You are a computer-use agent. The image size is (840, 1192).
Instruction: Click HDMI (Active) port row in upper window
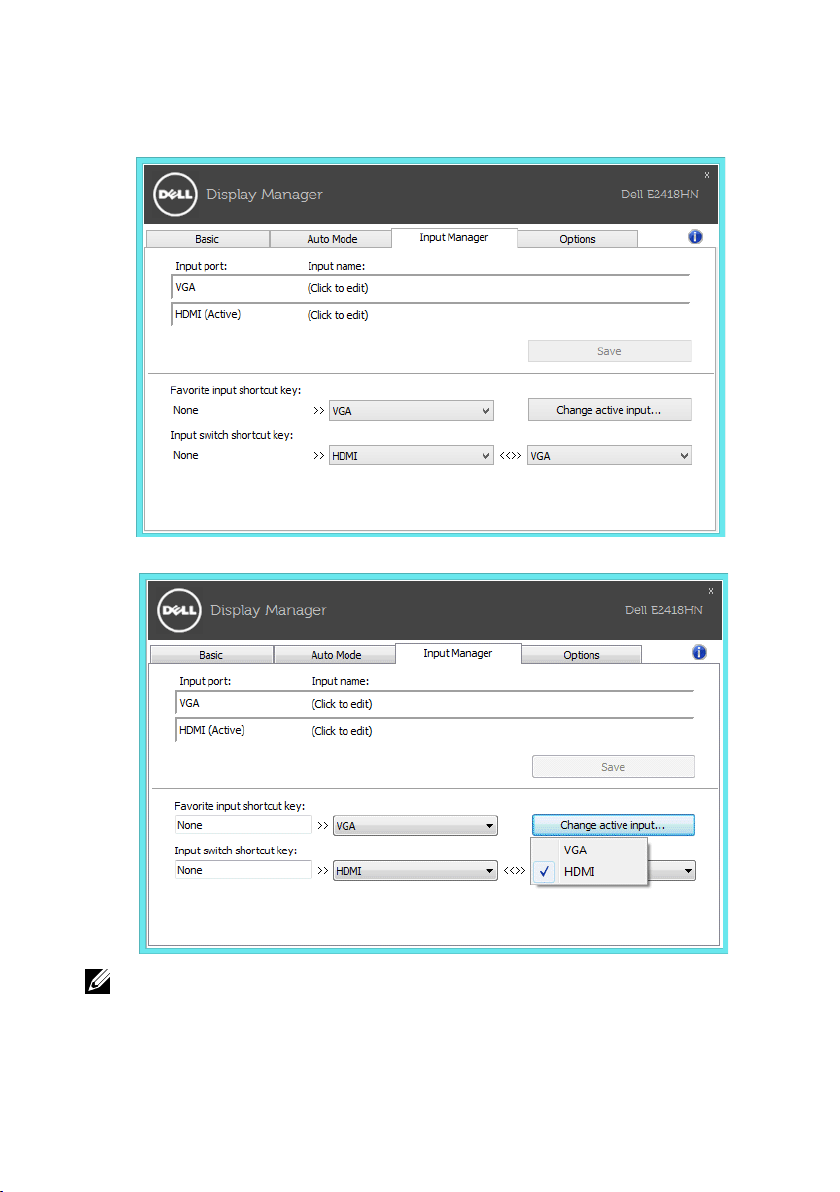(x=430, y=315)
